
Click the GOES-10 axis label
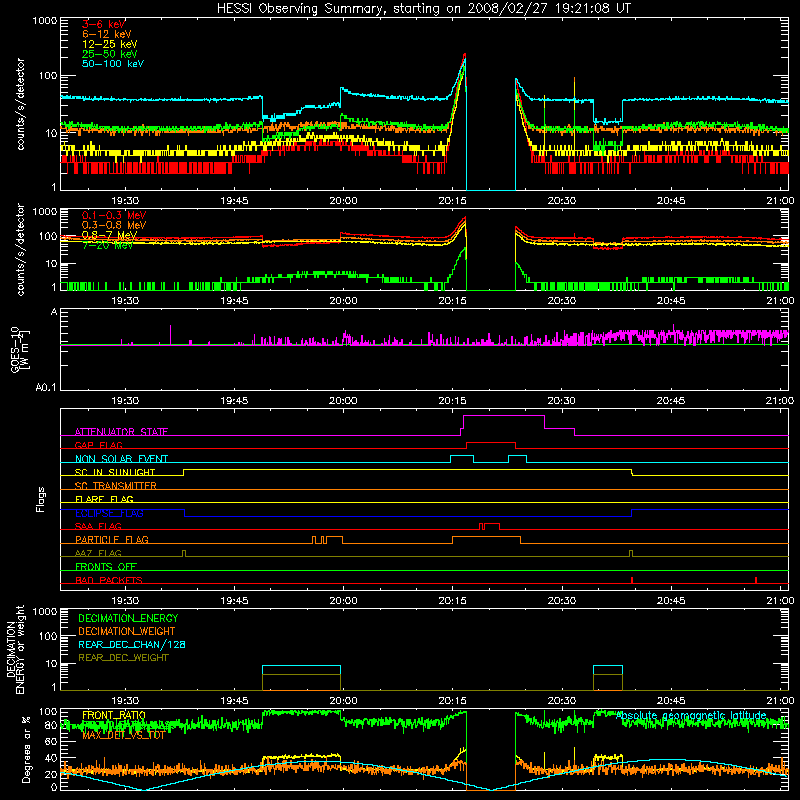pos(15,349)
